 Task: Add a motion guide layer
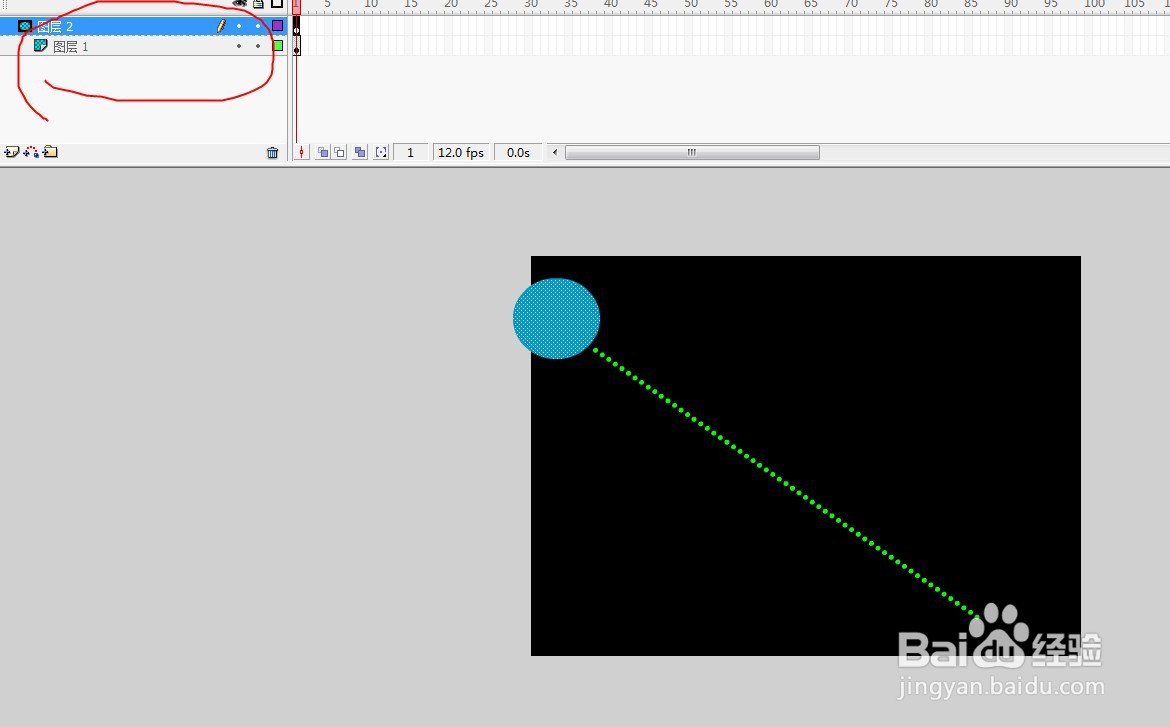[31, 152]
